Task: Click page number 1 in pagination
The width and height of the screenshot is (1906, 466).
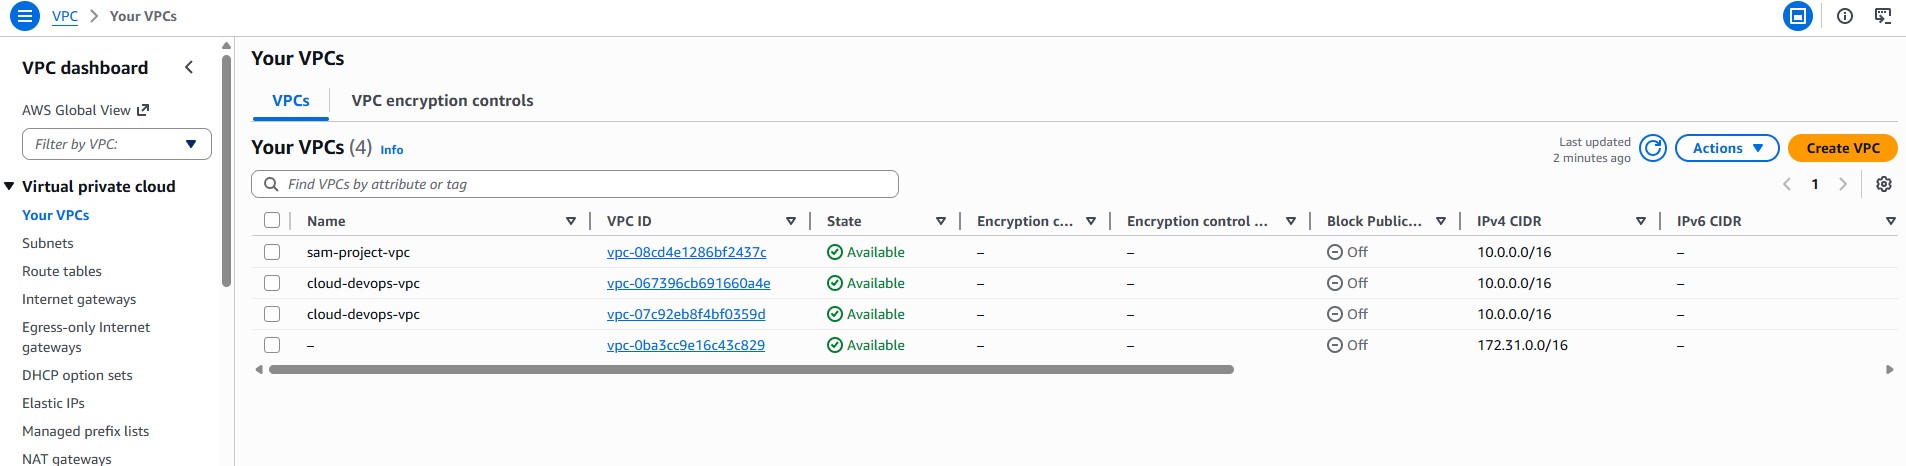Action: (1815, 184)
